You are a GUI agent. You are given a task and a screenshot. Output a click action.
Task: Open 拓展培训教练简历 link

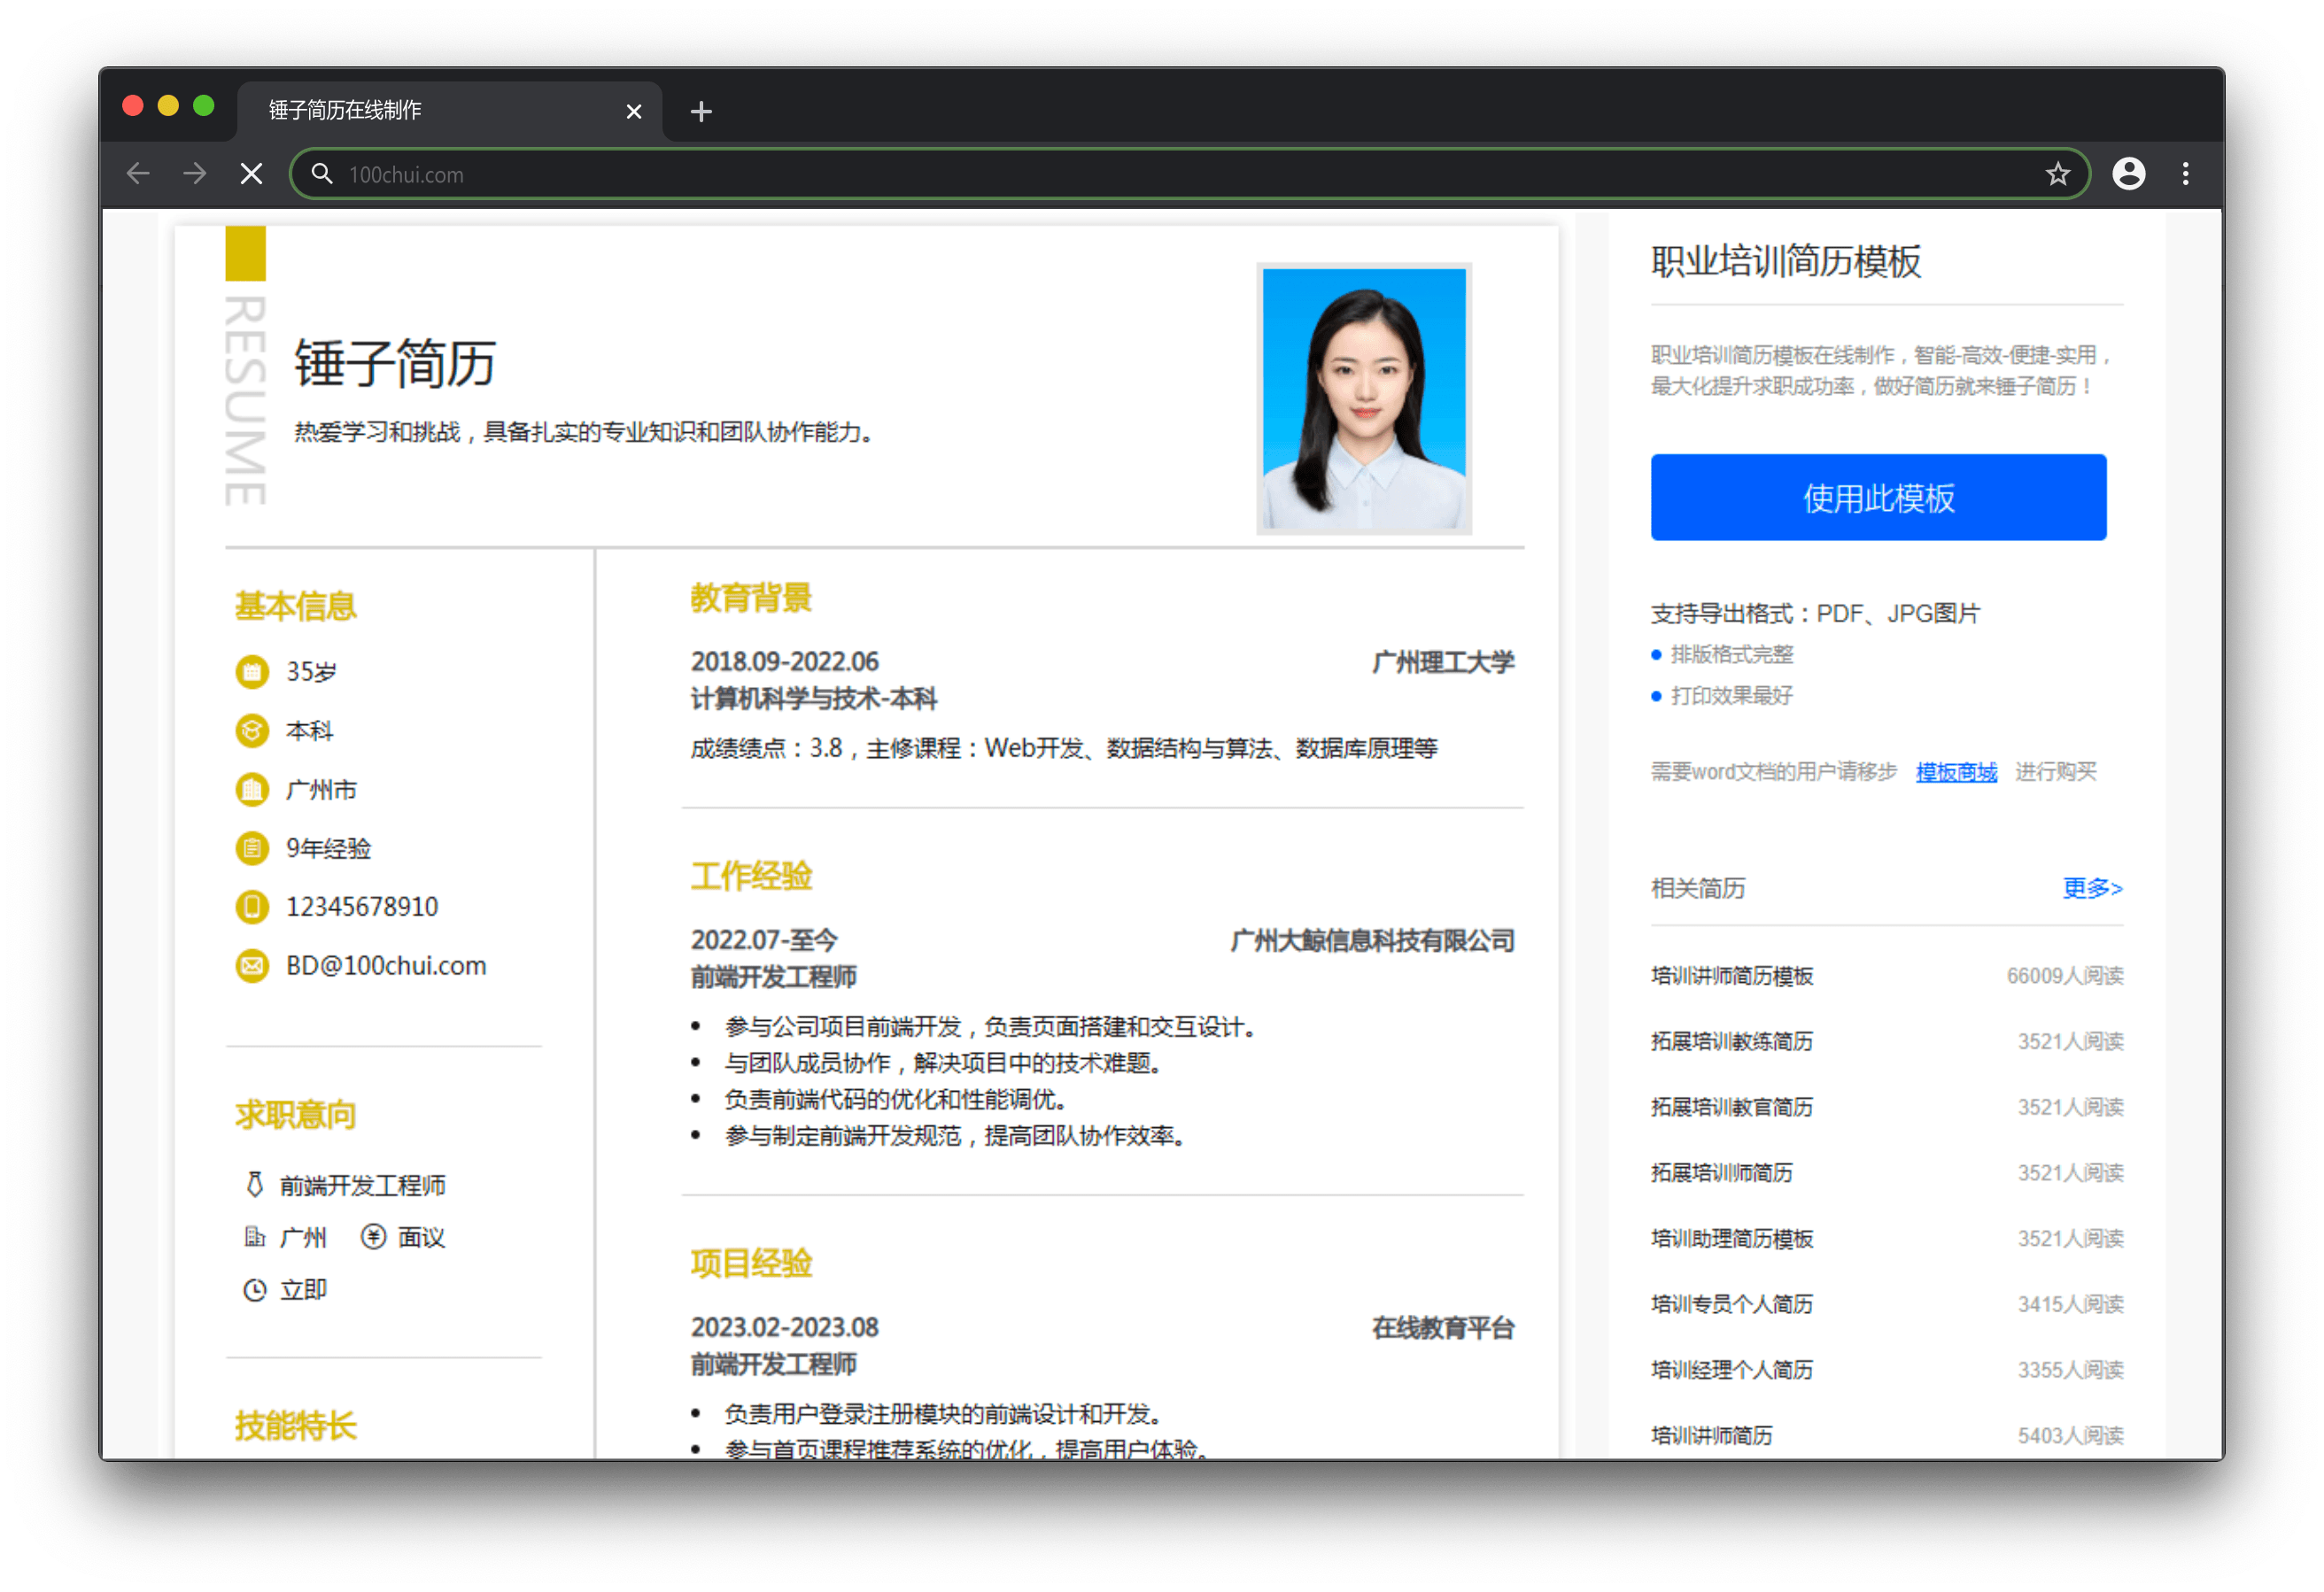click(x=1732, y=1042)
